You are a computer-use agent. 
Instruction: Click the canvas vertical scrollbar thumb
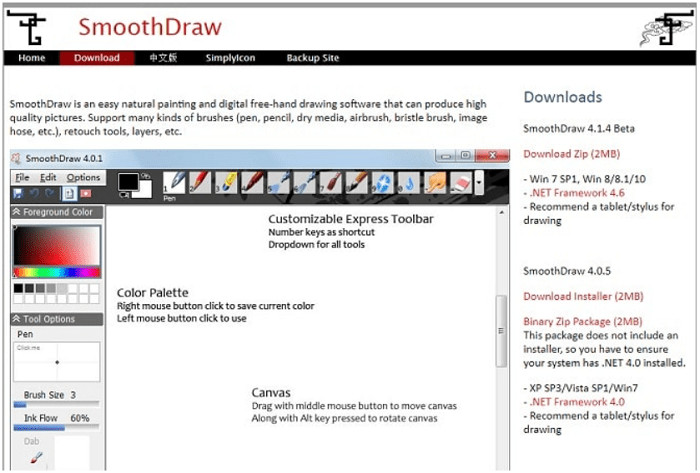point(501,331)
